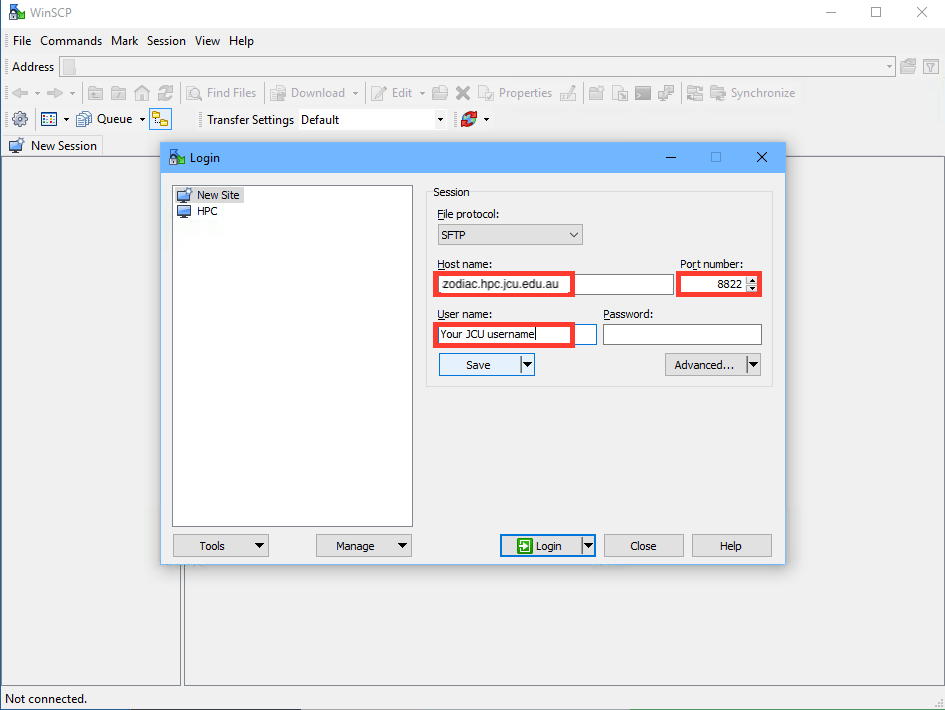Open the File protocol SFTP dropdown
Viewport: 945px width, 710px height.
coord(510,234)
